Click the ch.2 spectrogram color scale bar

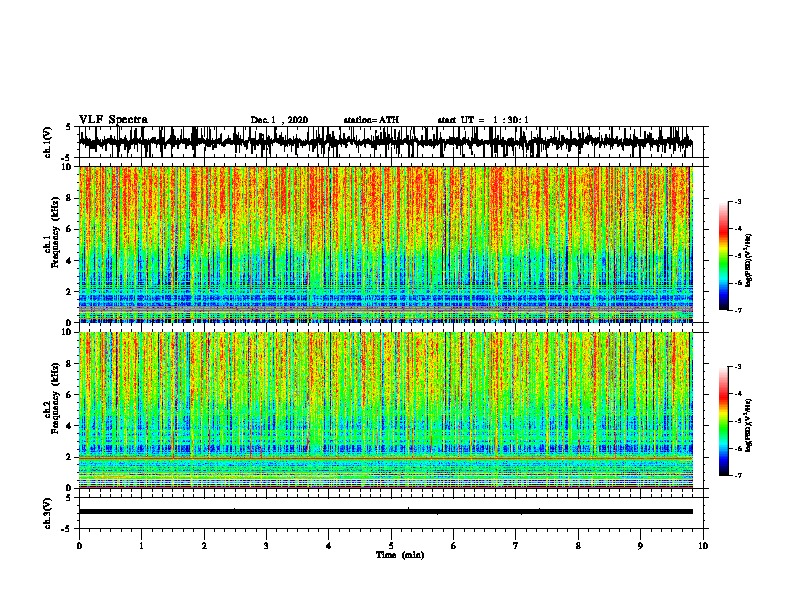coord(724,421)
